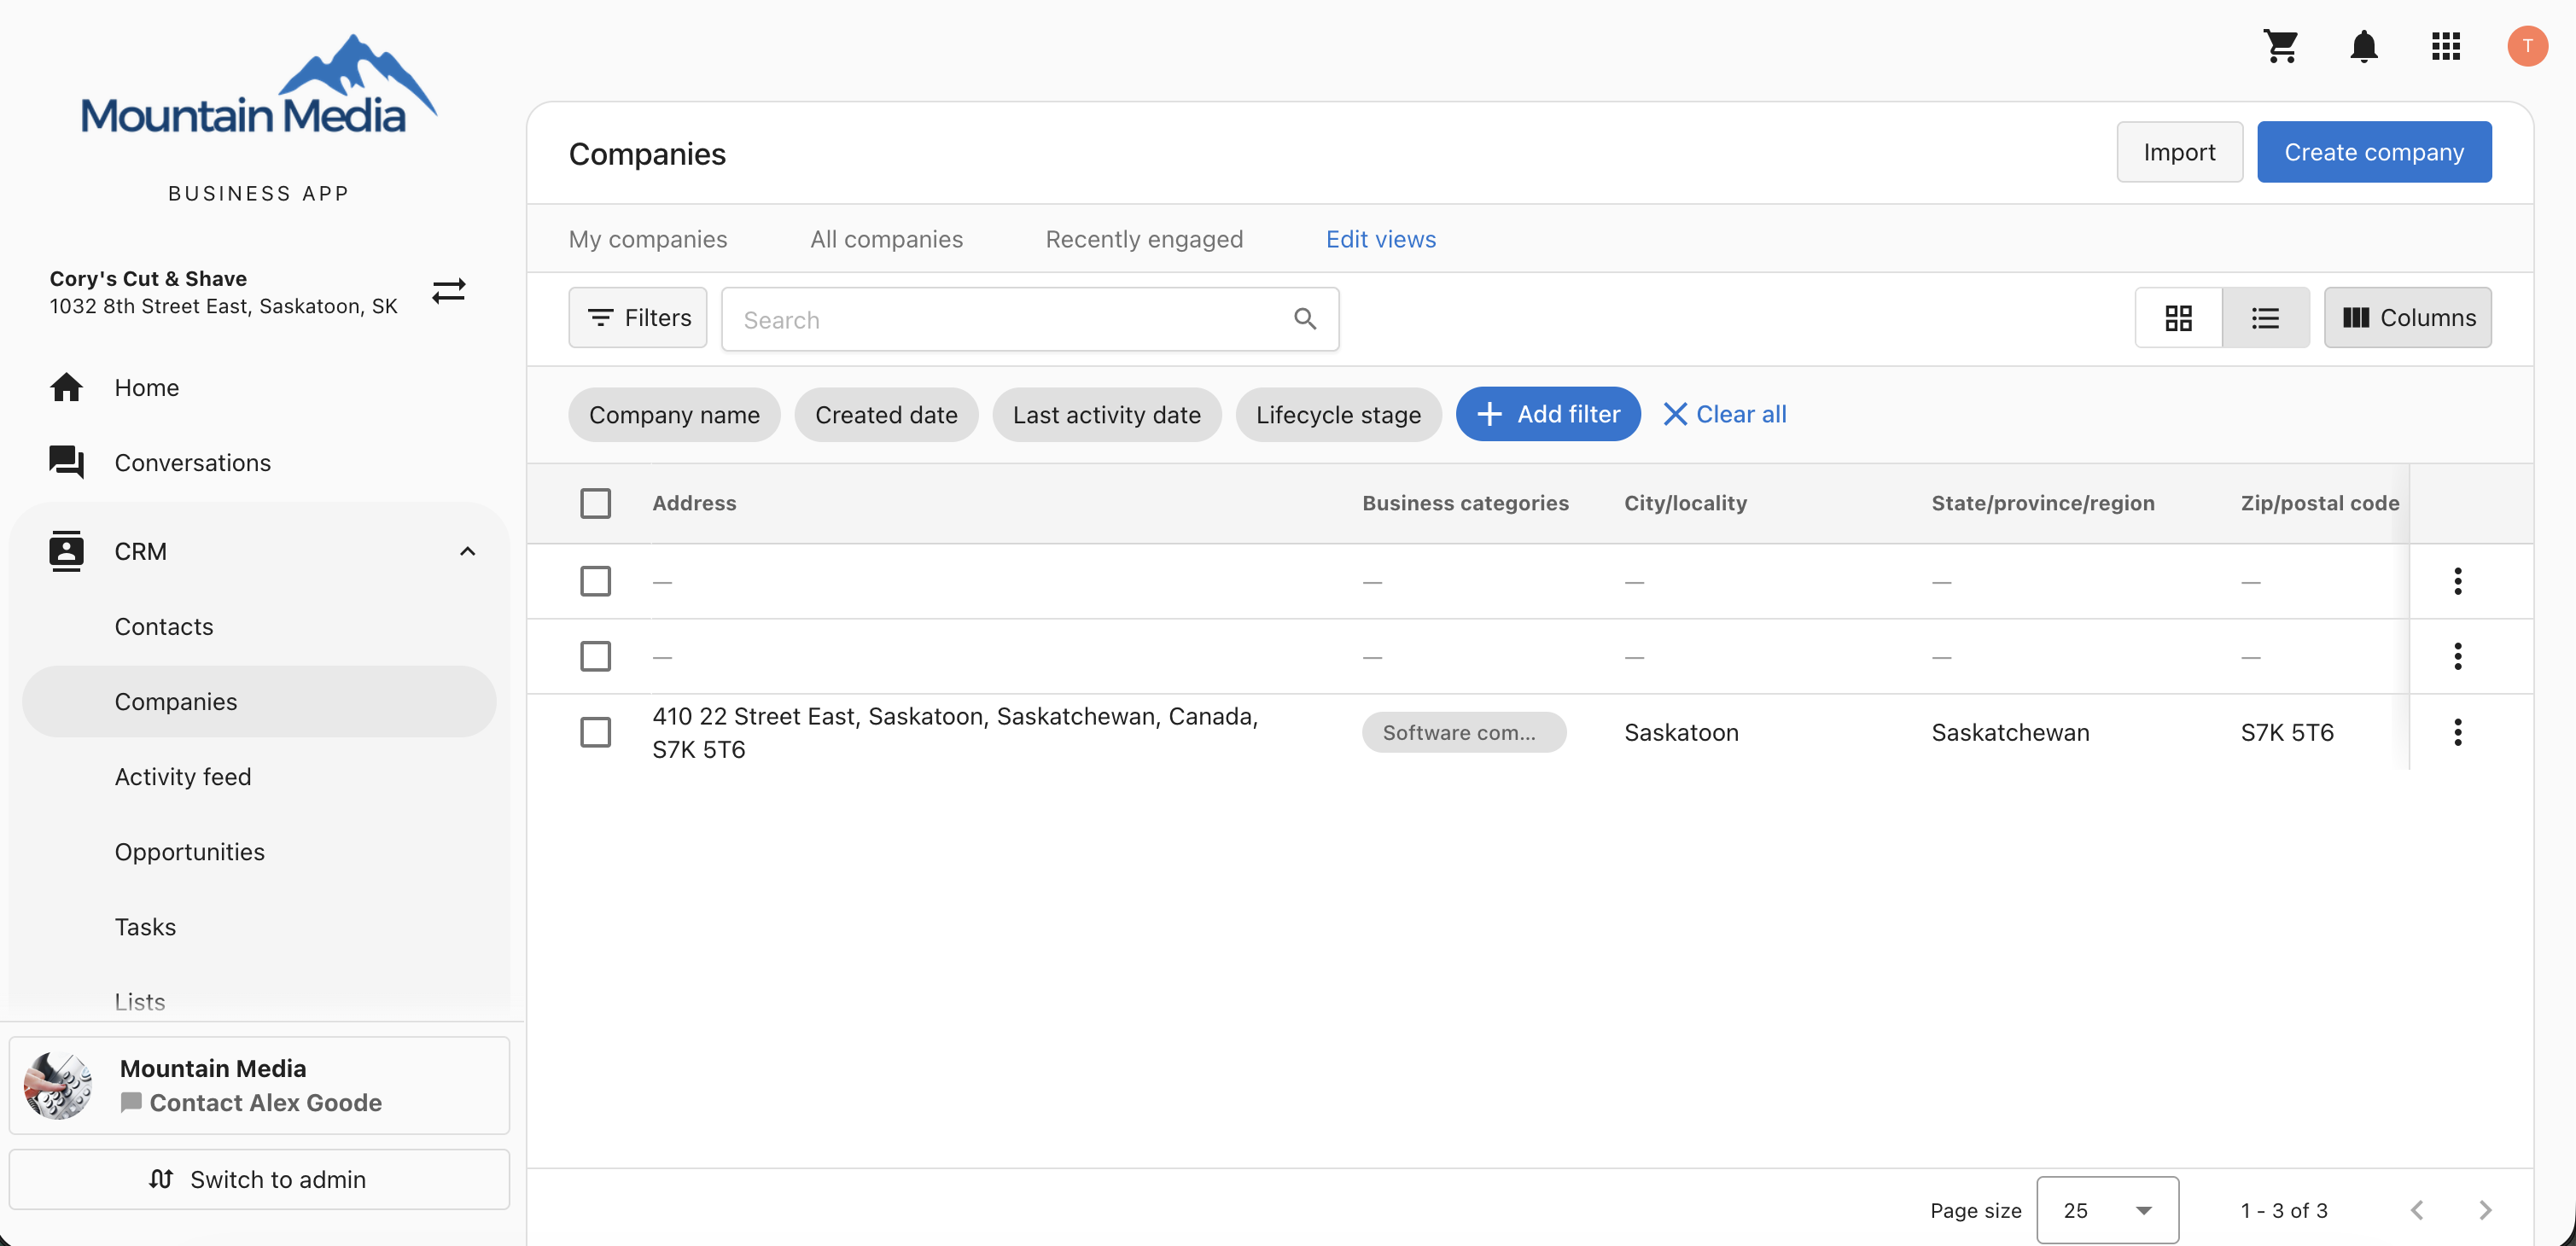Viewport: 2576px width, 1246px height.
Task: Select all companies header checkbox
Action: 595,503
